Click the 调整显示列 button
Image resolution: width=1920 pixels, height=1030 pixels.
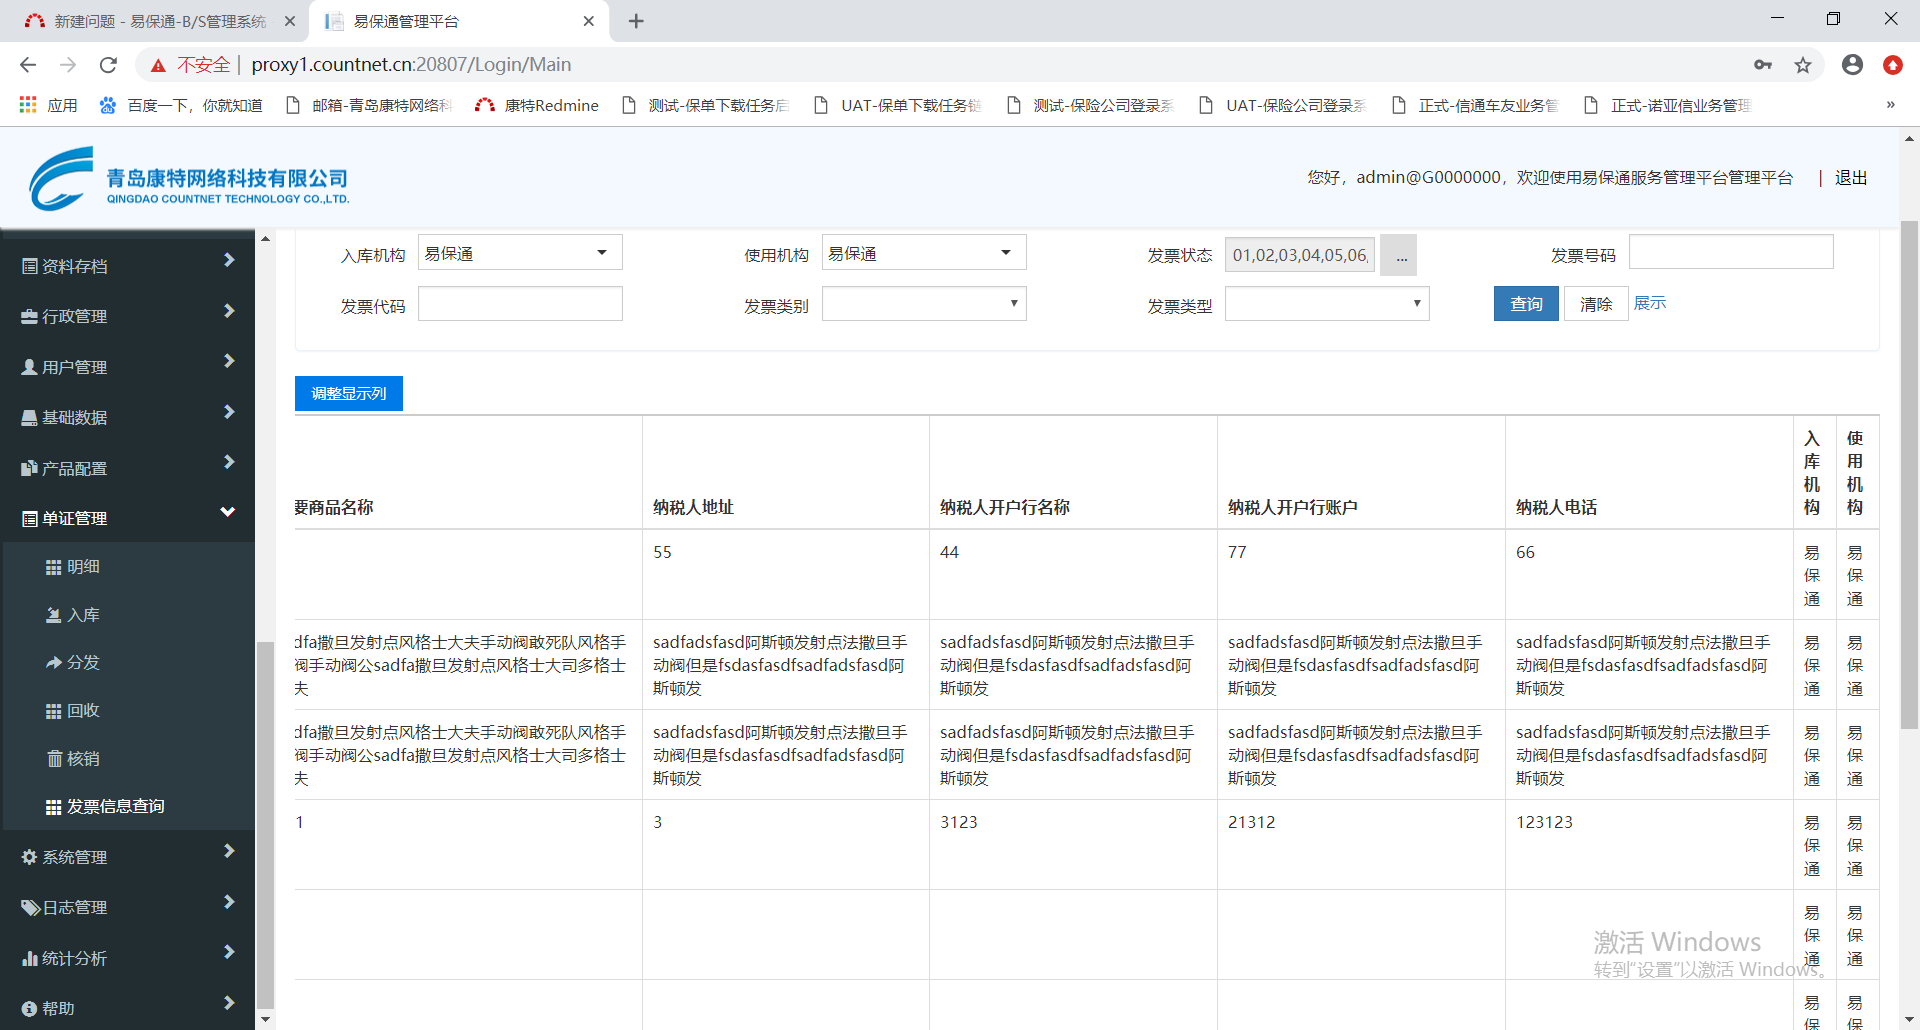click(348, 394)
